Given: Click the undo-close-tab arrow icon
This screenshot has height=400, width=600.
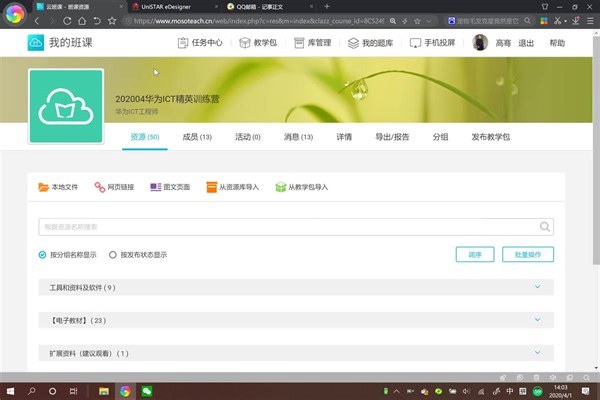Looking at the screenshot, I should (97, 21).
